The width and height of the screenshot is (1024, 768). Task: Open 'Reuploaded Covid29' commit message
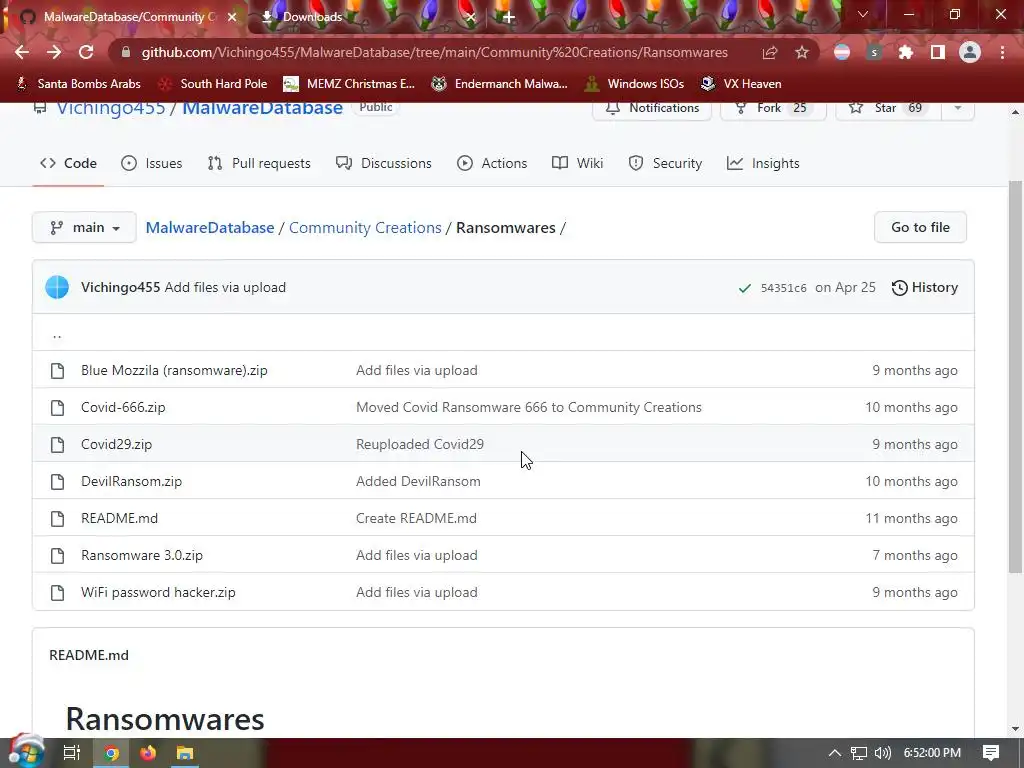click(x=420, y=444)
